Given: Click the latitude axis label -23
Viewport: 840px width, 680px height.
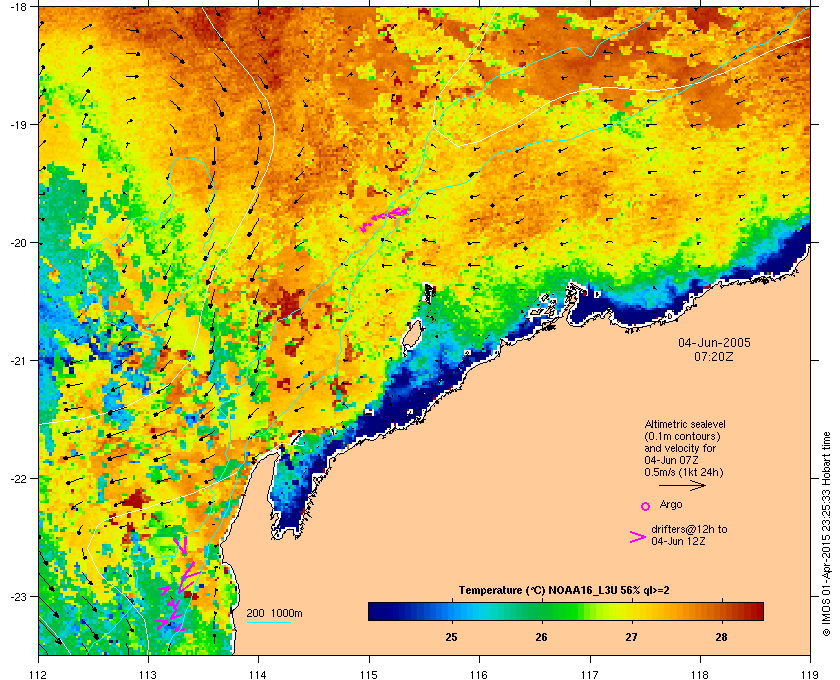Looking at the screenshot, I should (x=18, y=596).
